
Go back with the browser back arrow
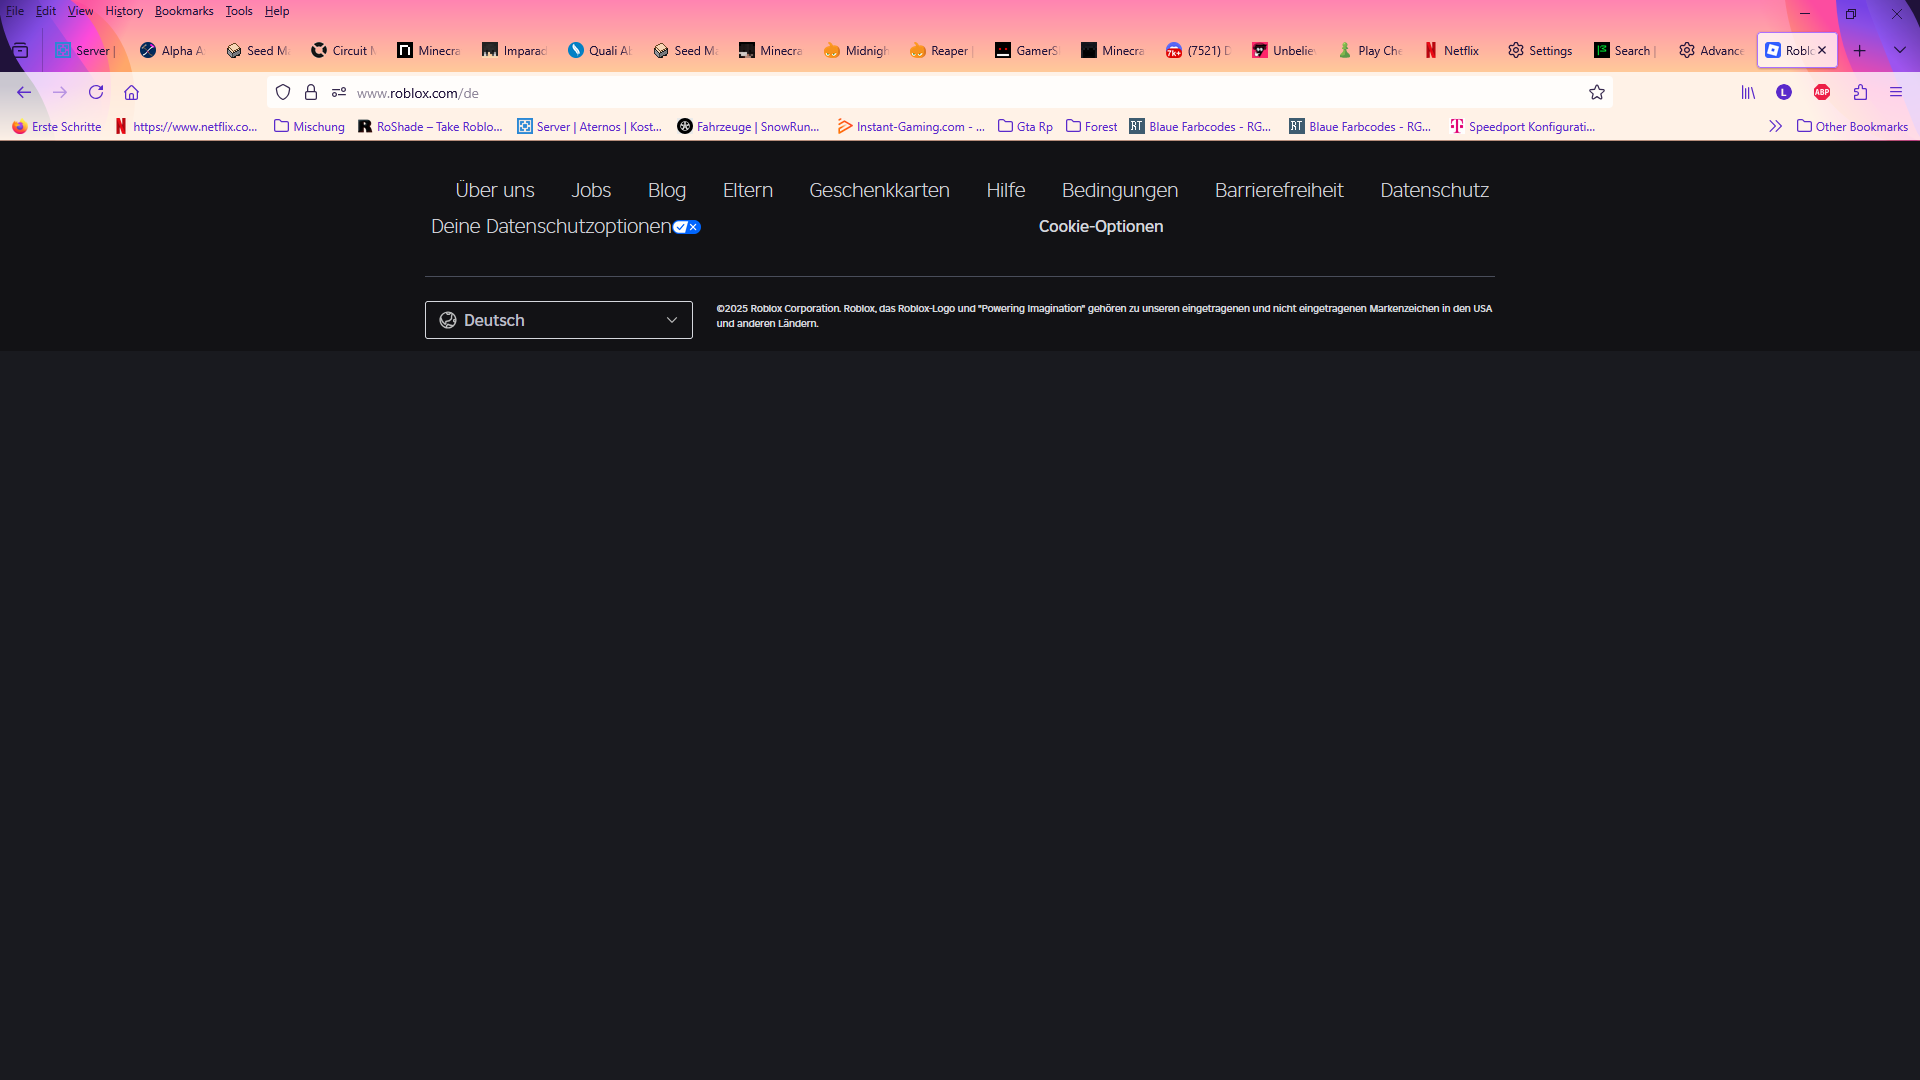[24, 92]
